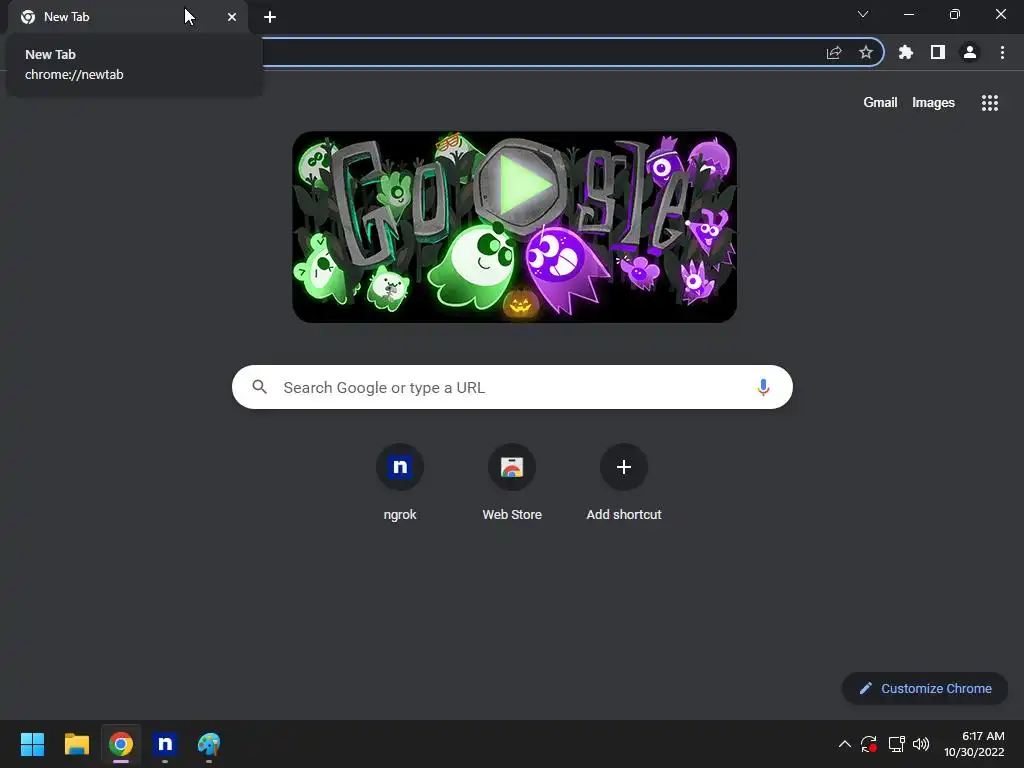Open a new tab with the plus button
The height and width of the screenshot is (768, 1024).
[270, 17]
